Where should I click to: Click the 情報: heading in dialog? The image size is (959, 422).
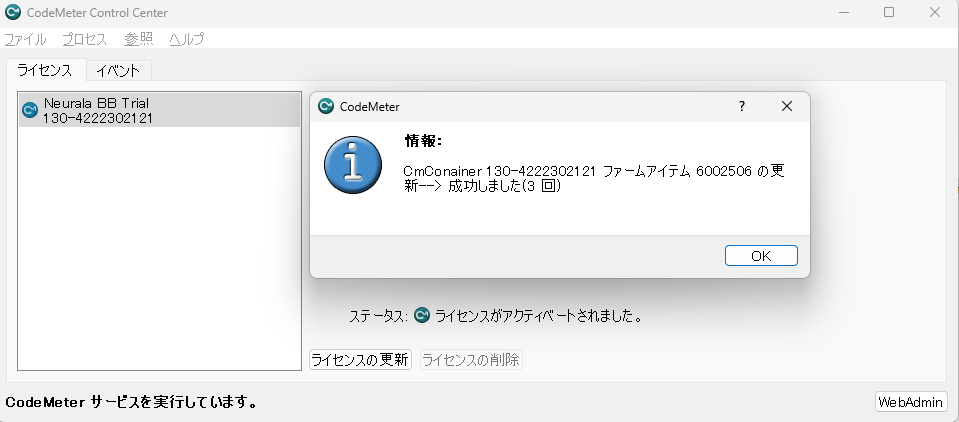423,141
